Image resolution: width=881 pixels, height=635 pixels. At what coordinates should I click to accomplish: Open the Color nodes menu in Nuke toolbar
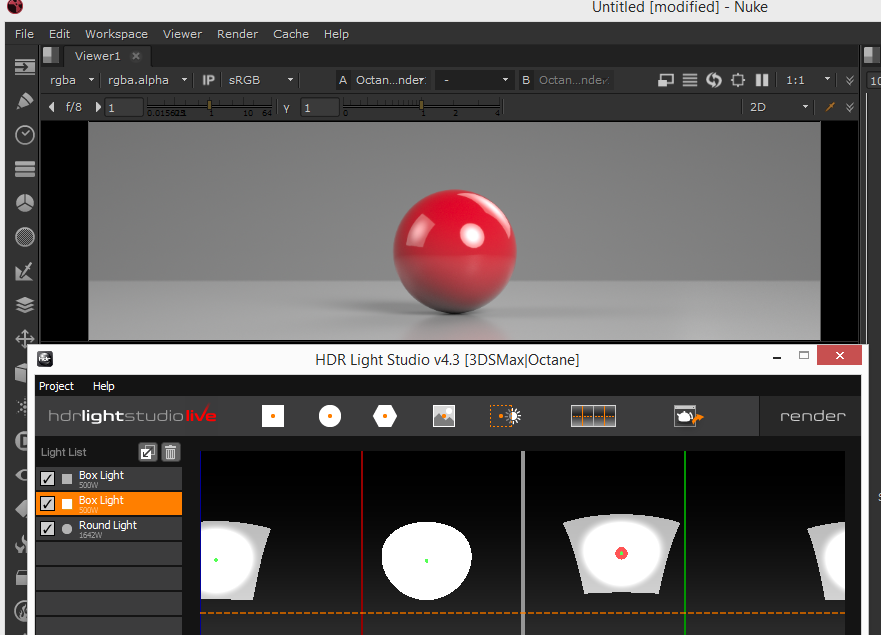click(x=25, y=203)
